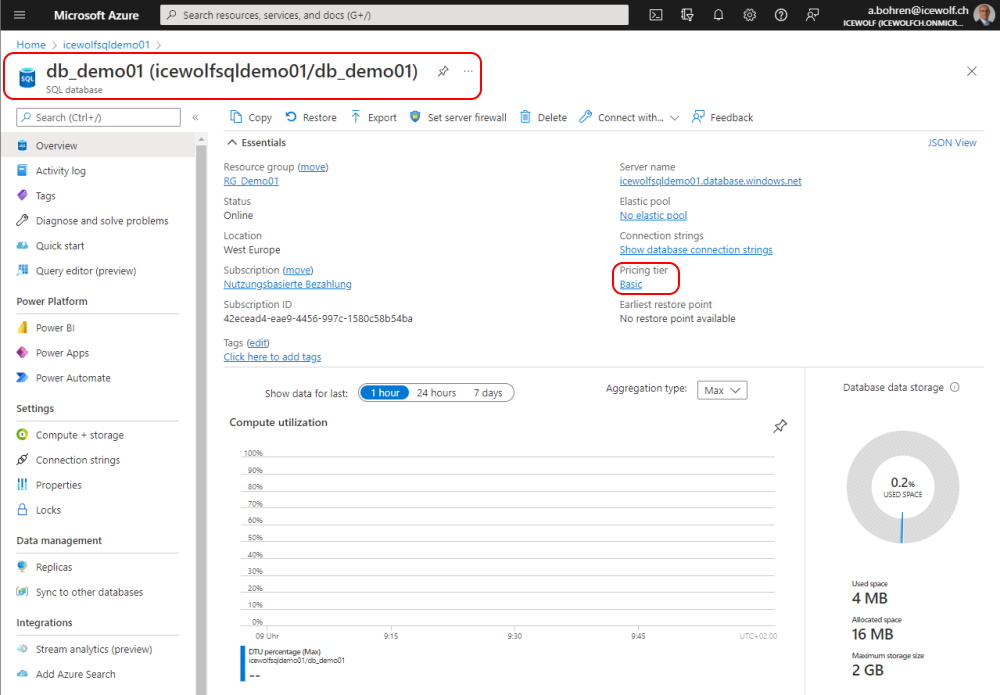
Task: Open Power BI menu item
Action: point(98,328)
